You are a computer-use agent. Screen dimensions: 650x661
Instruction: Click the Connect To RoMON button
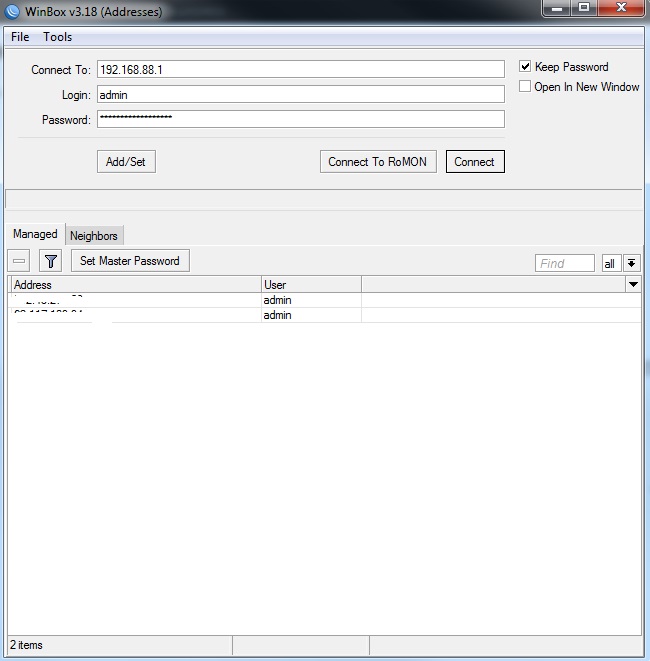[378, 161]
